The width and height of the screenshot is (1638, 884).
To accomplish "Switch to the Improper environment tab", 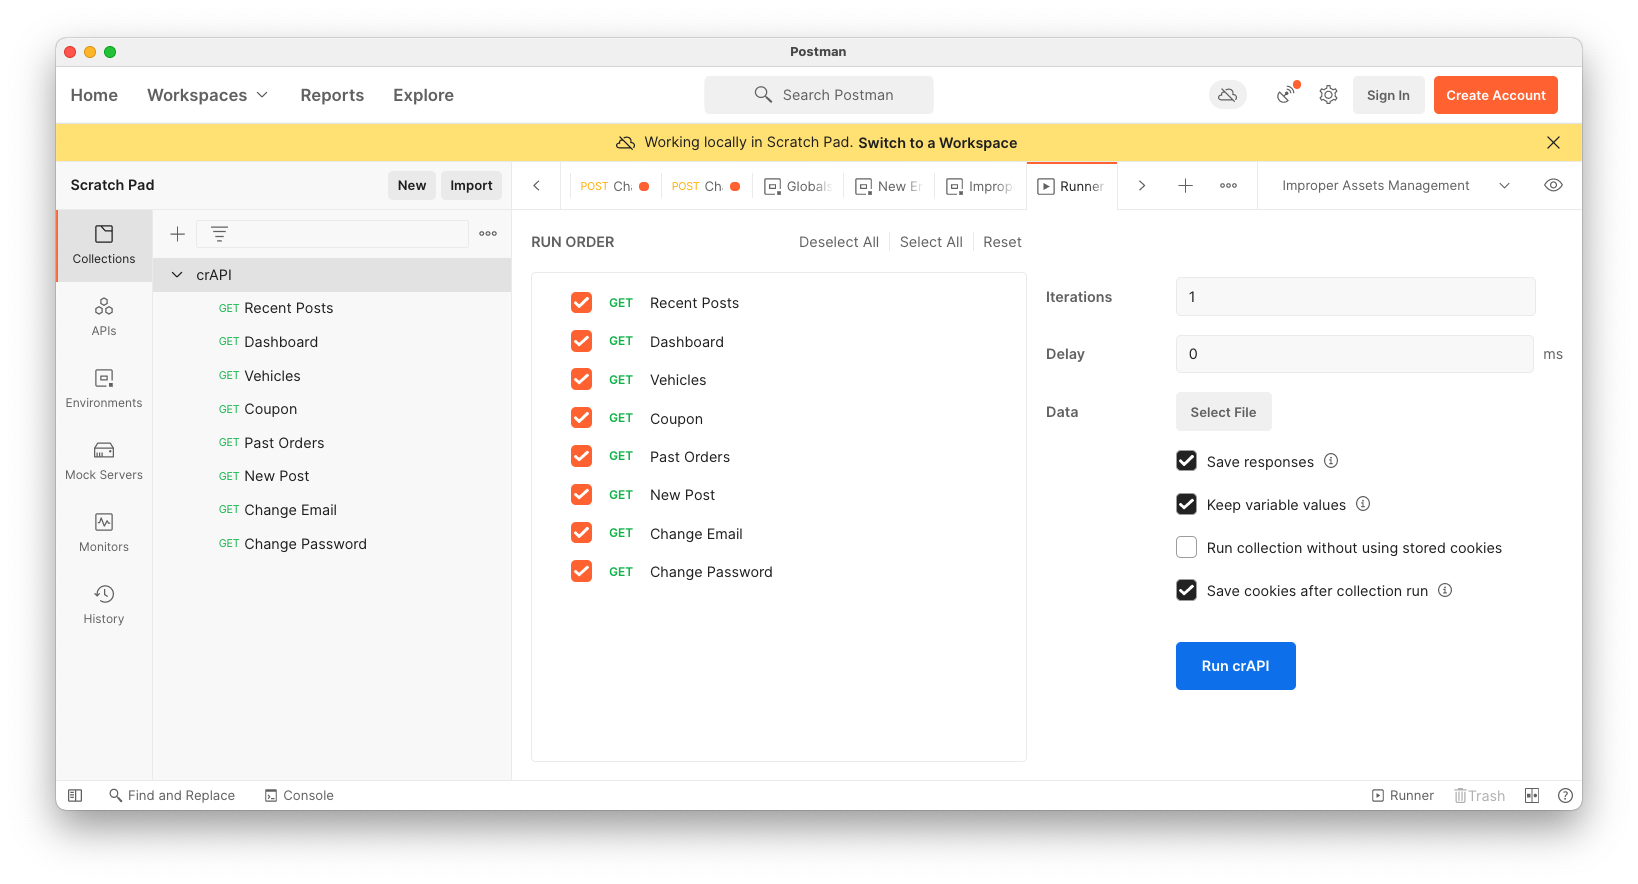I will (980, 186).
